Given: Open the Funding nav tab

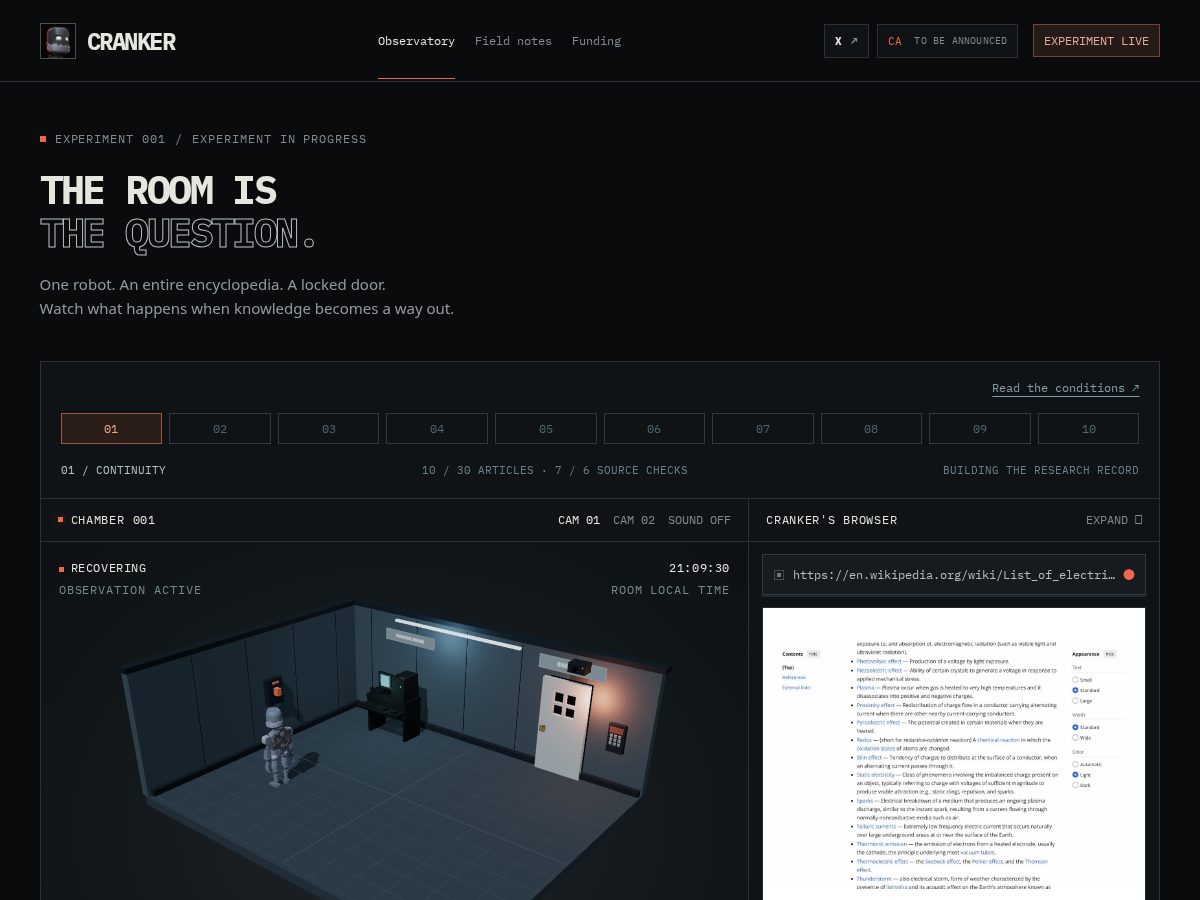Looking at the screenshot, I should pyautogui.click(x=596, y=41).
